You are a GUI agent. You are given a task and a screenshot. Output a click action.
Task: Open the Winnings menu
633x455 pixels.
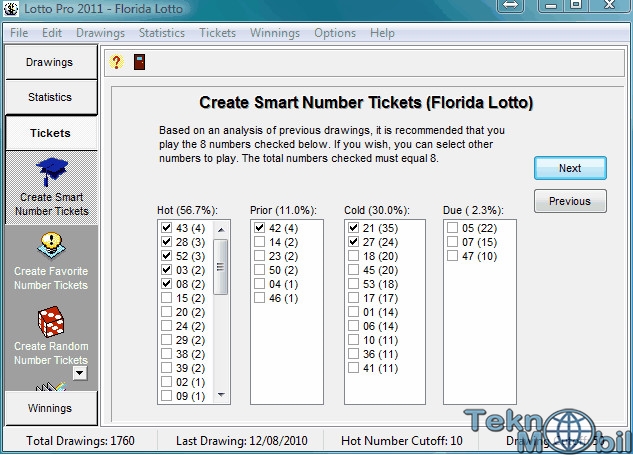(x=275, y=33)
